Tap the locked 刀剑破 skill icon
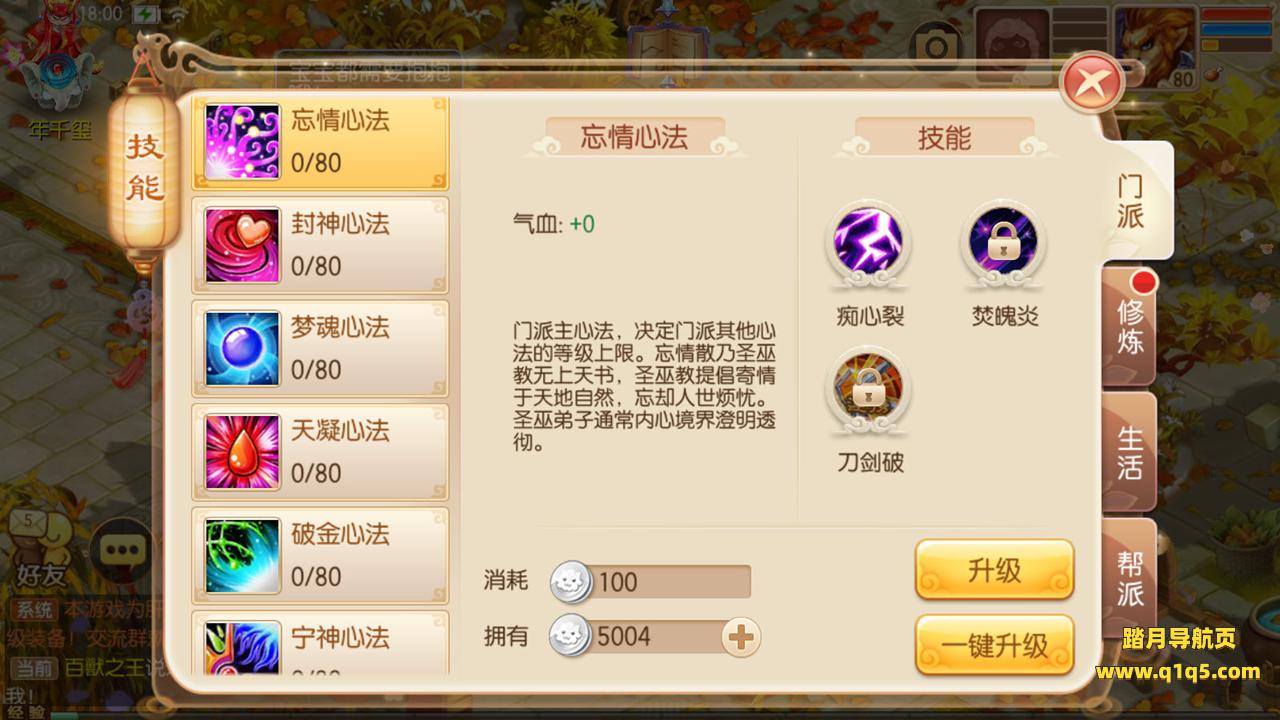 [869, 388]
